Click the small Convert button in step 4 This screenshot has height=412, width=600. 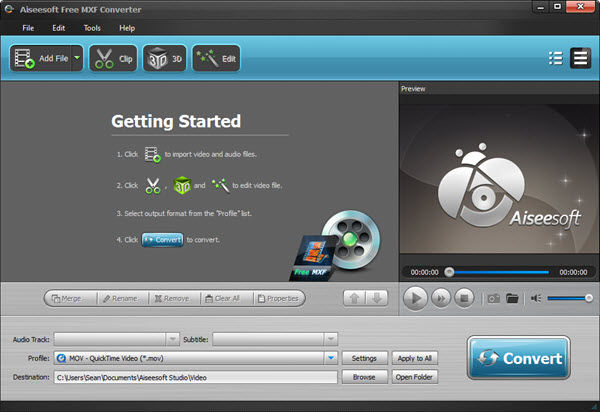[163, 240]
